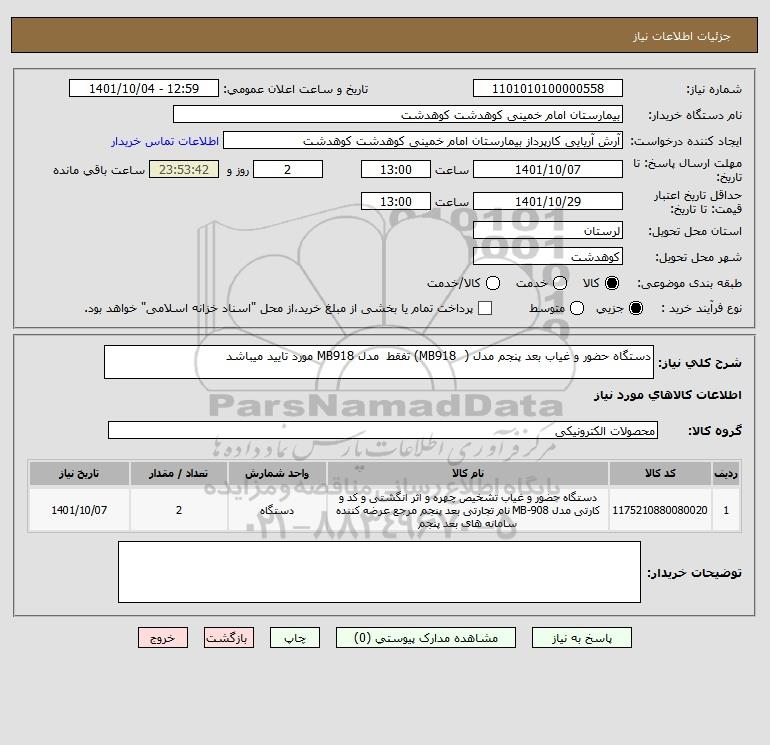Click the کد کالا column header
The image size is (770, 745).
pyautogui.click(x=660, y=473)
